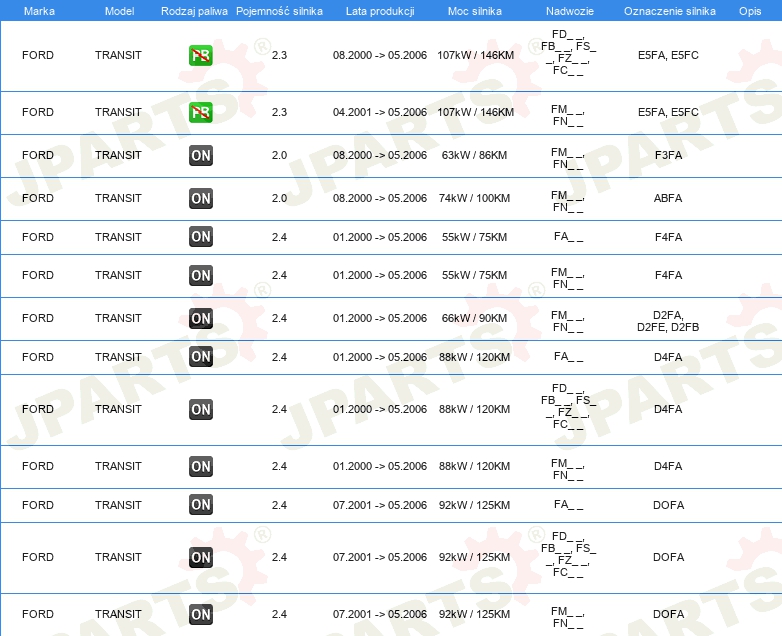Click the 08.2000 -> 05.2006 cell in the ABFA row
Viewport: 782px width, 636px height.
point(380,199)
